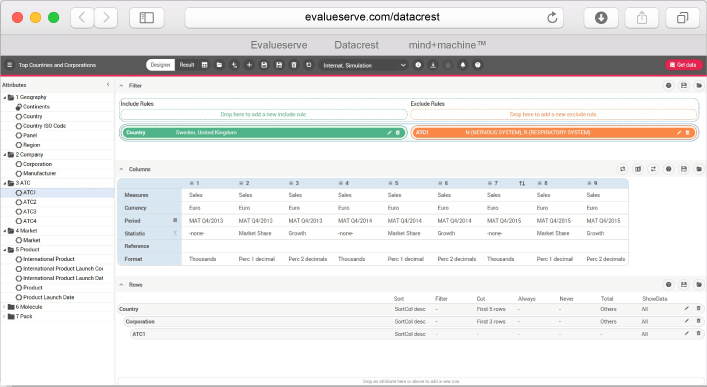Click the save icon in the Rows section header
This screenshot has height=387, width=707.
coord(684,285)
